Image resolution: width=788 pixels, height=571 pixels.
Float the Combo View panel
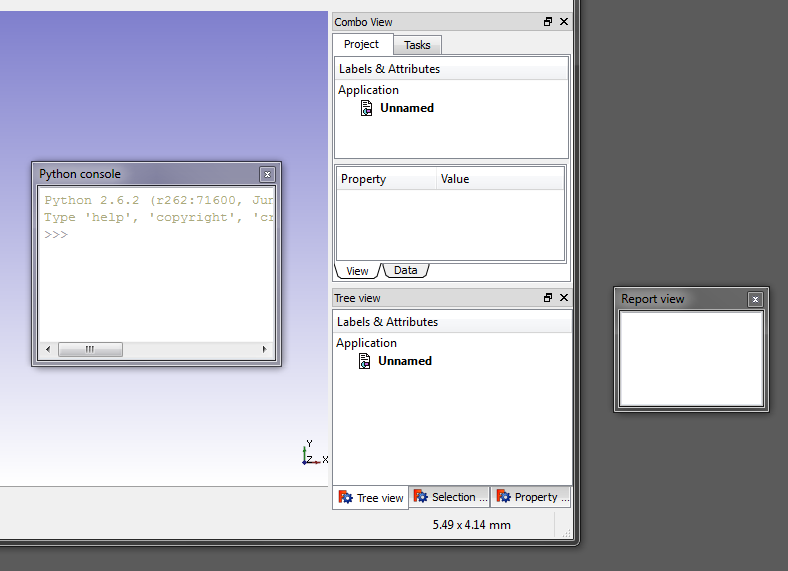coord(548,22)
